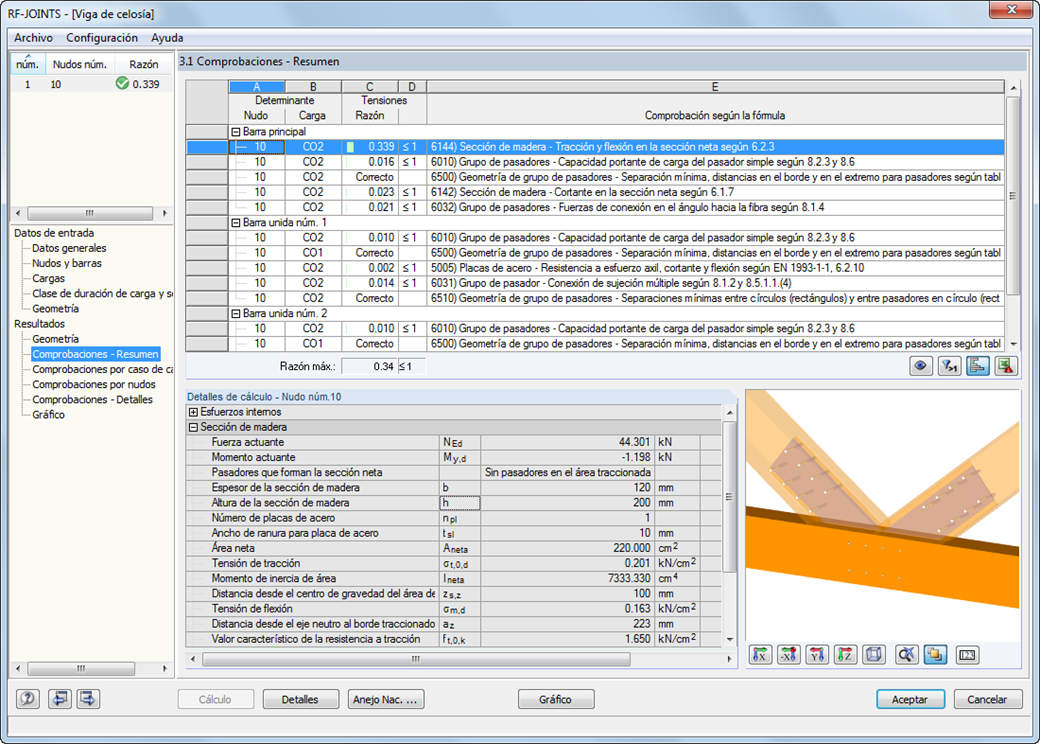Collapse the Barra principal group
Screen dimensions: 1040x744
tap(236, 132)
